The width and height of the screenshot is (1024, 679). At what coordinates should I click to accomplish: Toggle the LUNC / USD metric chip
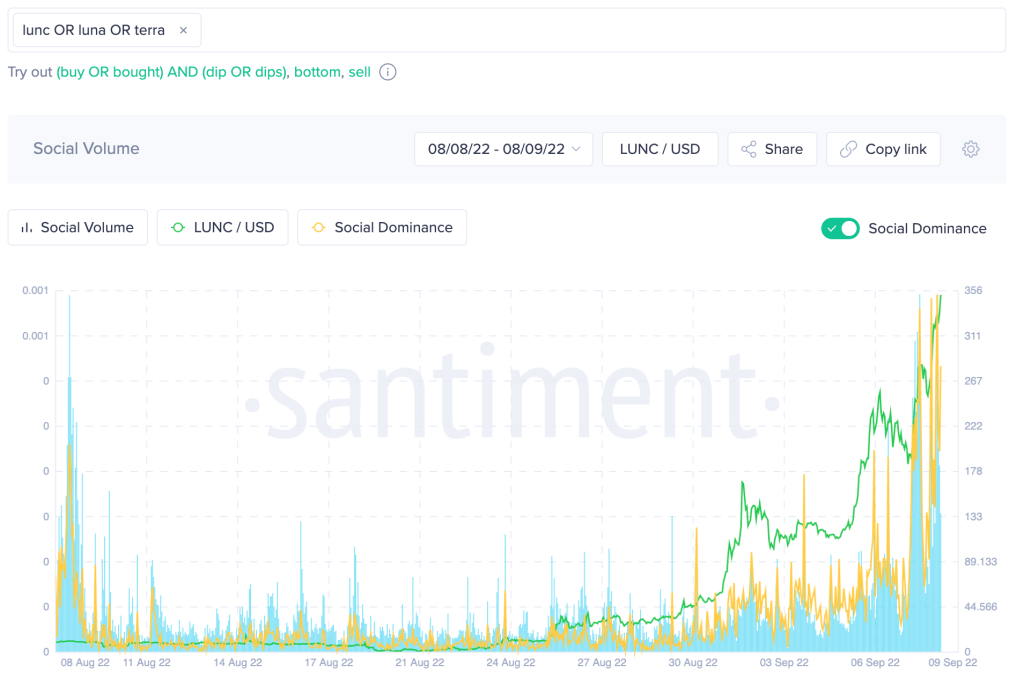(x=222, y=227)
